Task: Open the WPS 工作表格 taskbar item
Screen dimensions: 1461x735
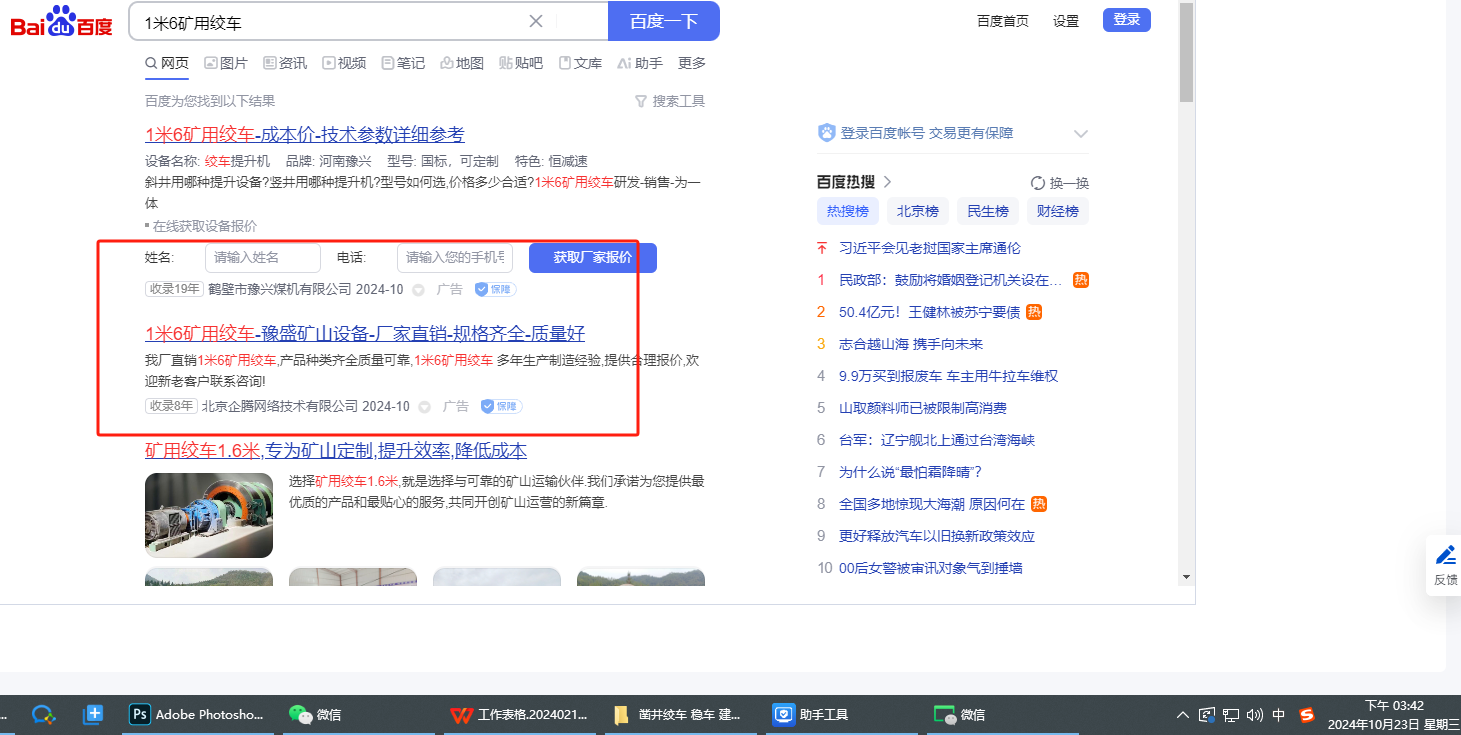Action: click(x=520, y=715)
